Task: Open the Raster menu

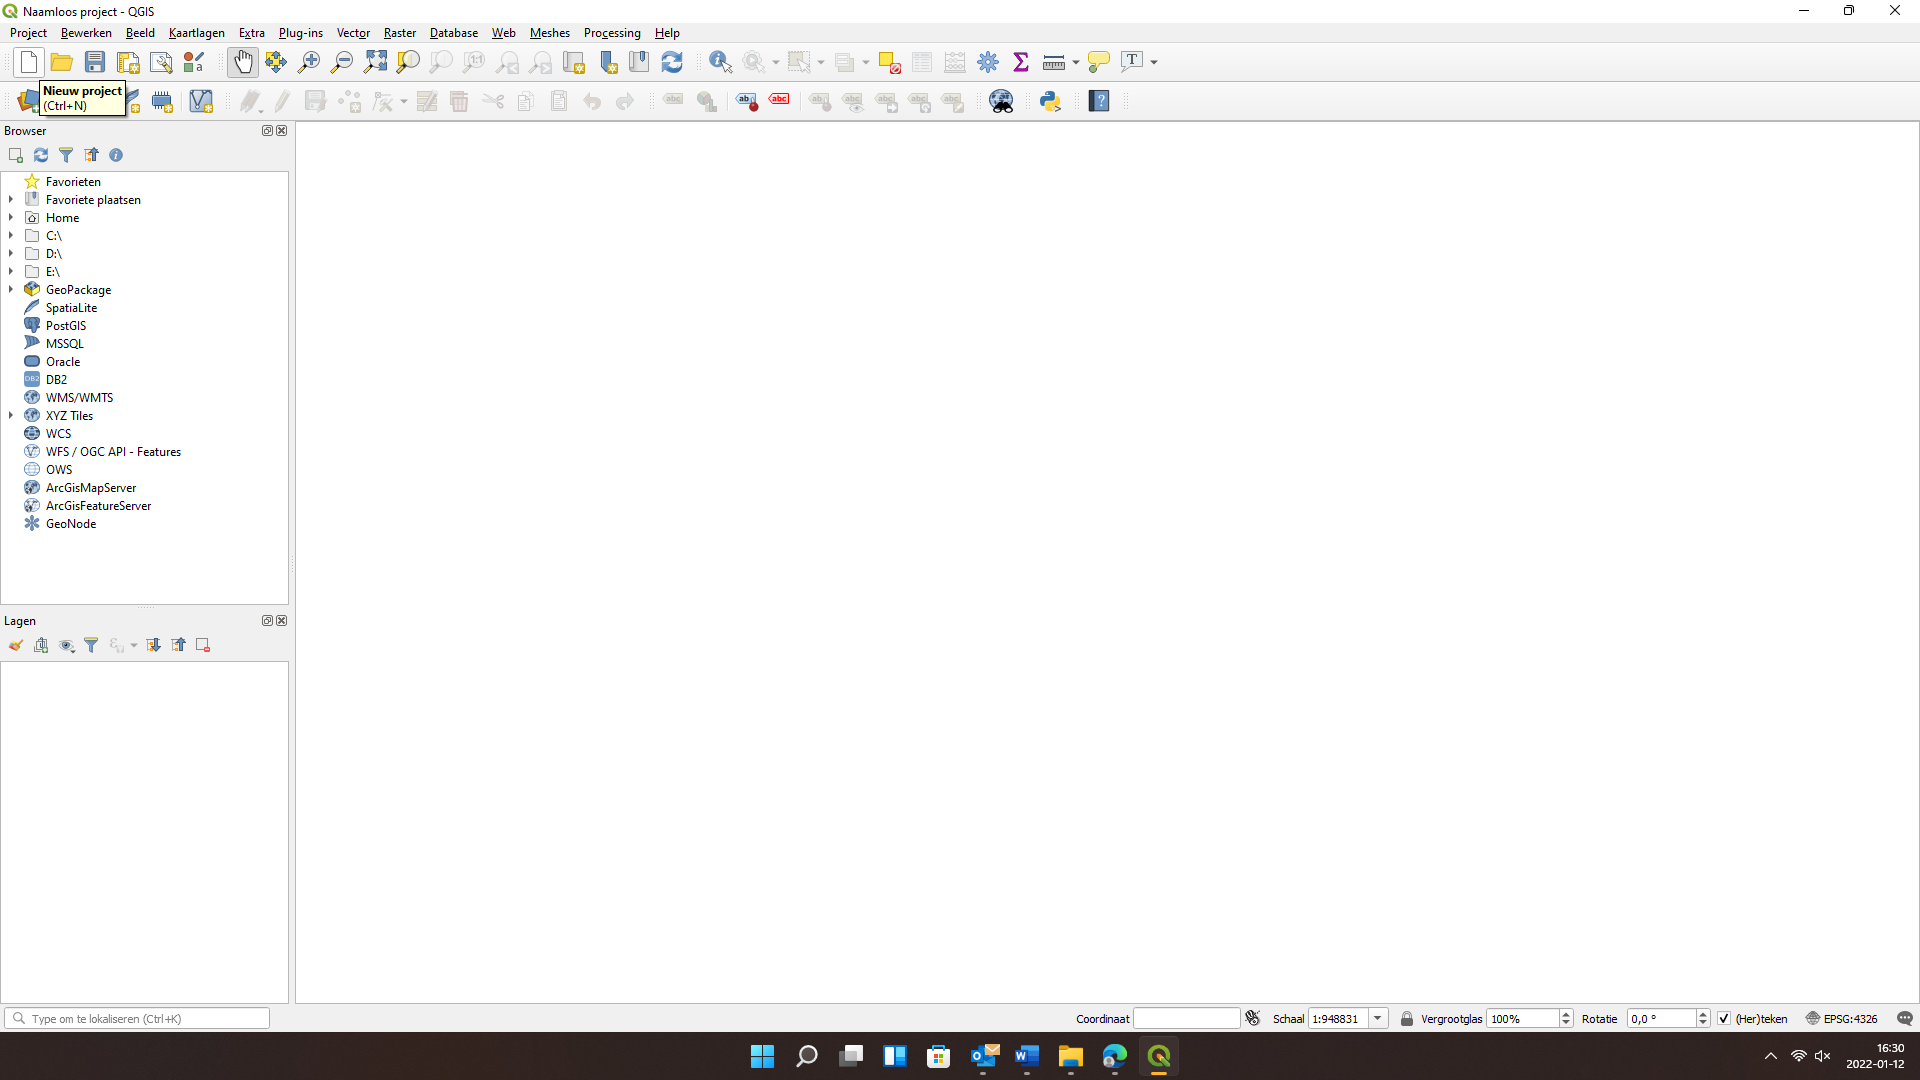Action: [x=400, y=33]
